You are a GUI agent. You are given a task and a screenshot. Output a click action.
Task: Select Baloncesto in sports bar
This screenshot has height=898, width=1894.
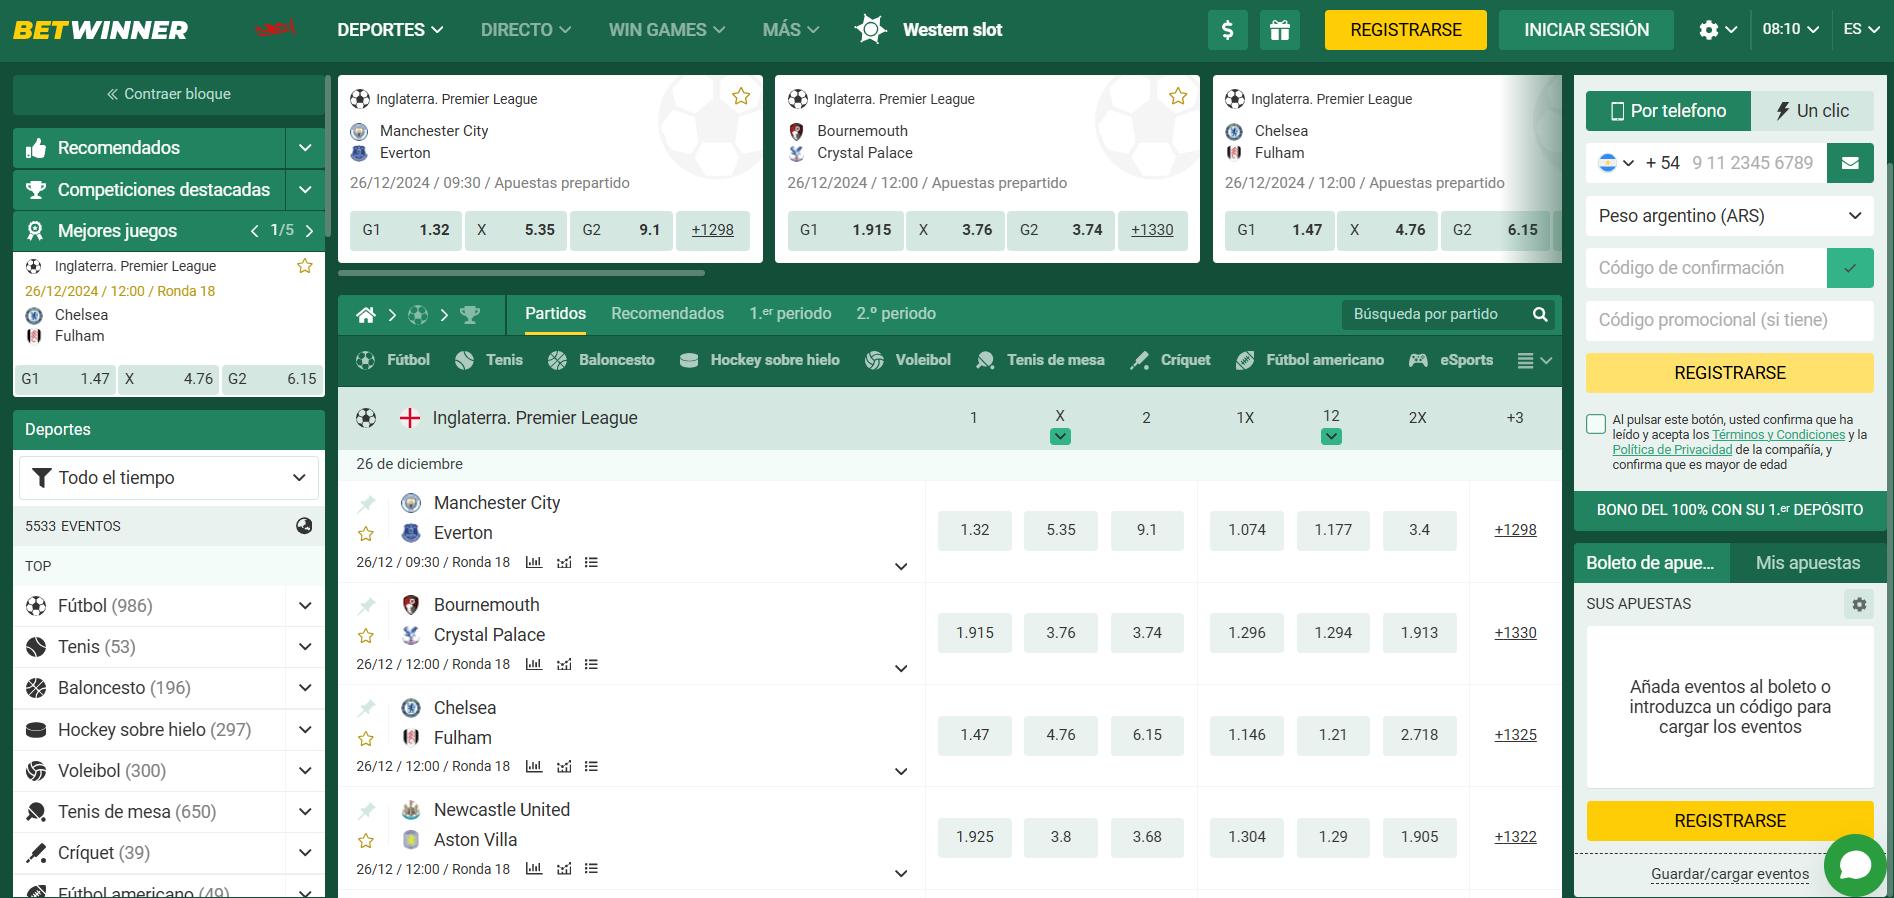tap(601, 360)
